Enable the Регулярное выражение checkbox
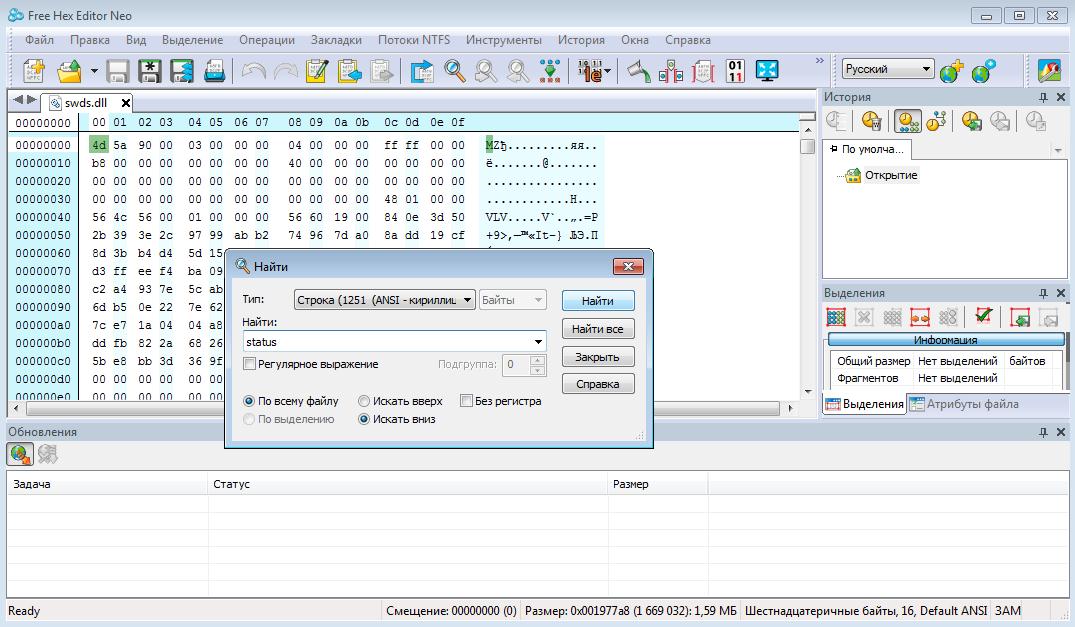Screen dimensions: 1075x627 (250, 364)
